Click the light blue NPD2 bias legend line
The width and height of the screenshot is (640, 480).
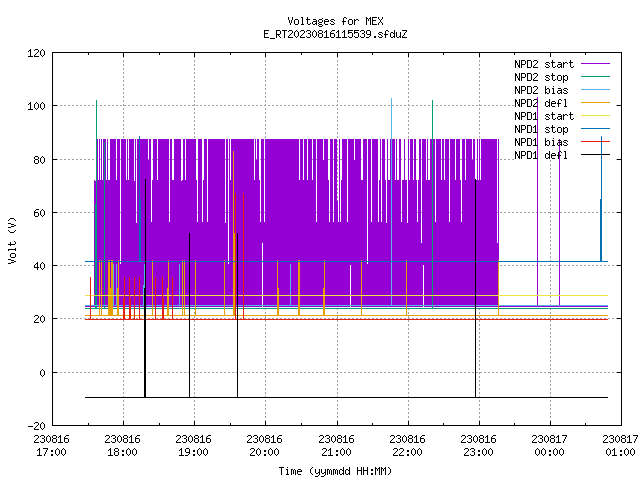[x=595, y=89]
